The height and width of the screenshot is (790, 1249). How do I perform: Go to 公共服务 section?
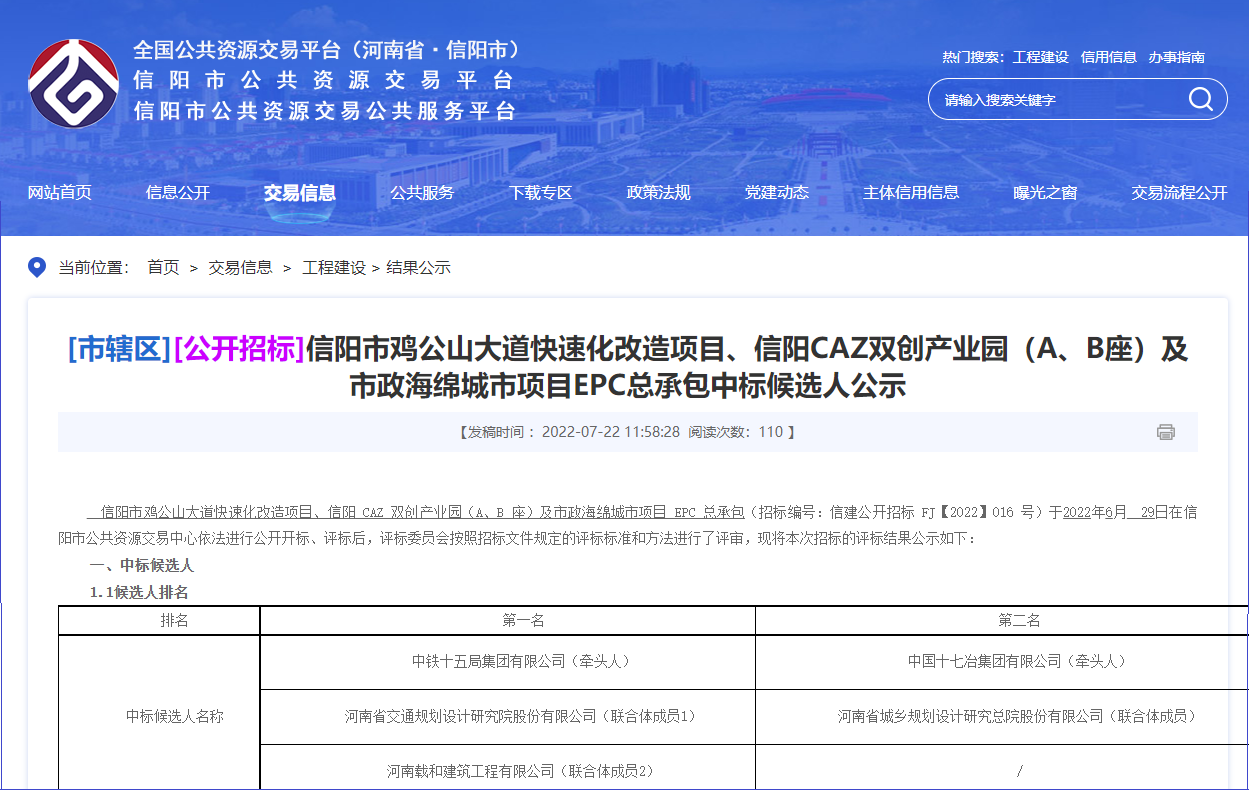422,193
